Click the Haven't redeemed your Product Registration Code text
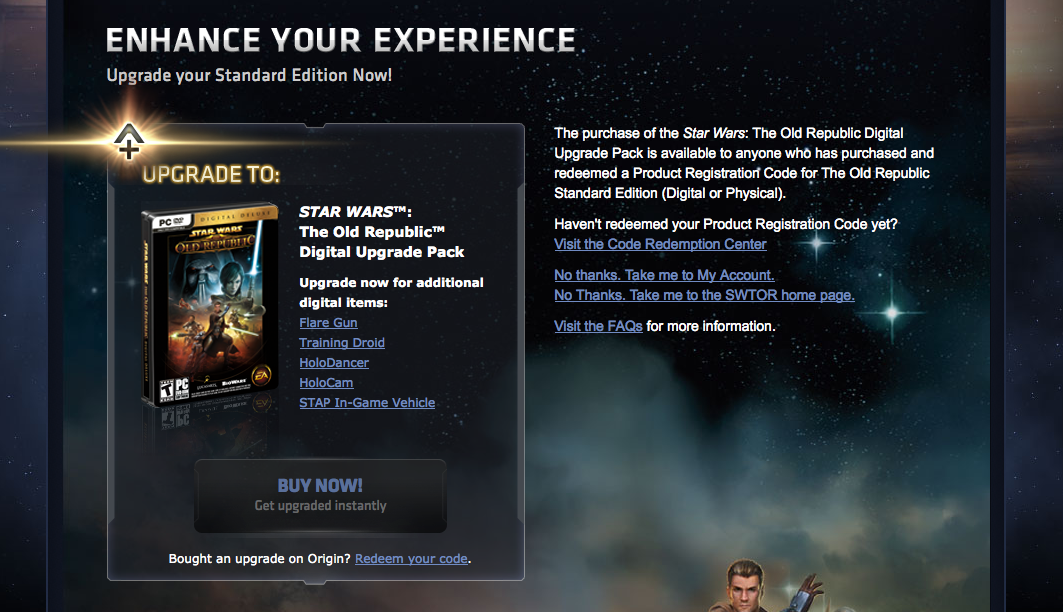Image resolution: width=1063 pixels, height=612 pixels. (x=725, y=224)
